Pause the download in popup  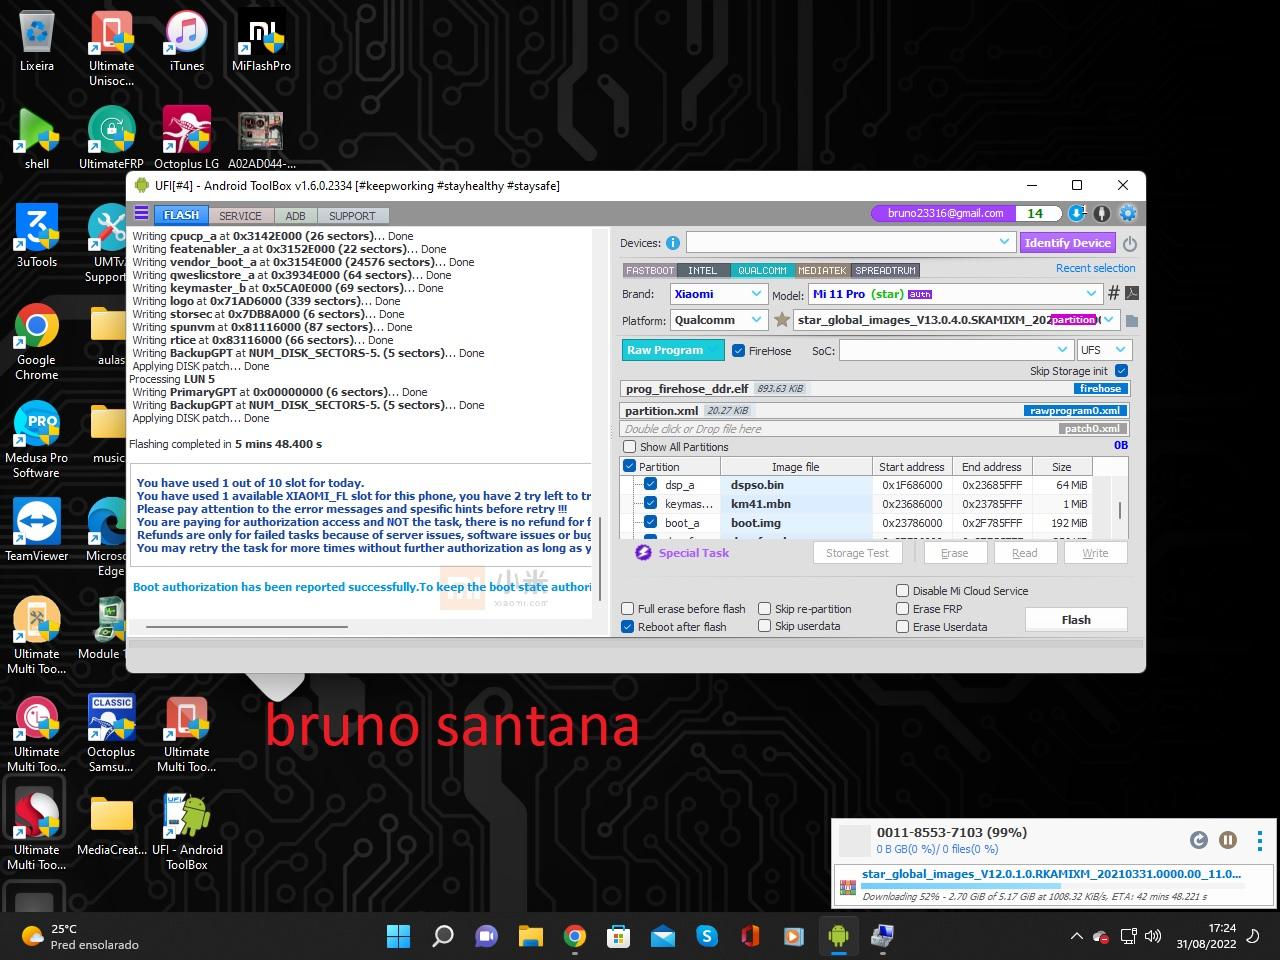pos(1228,840)
